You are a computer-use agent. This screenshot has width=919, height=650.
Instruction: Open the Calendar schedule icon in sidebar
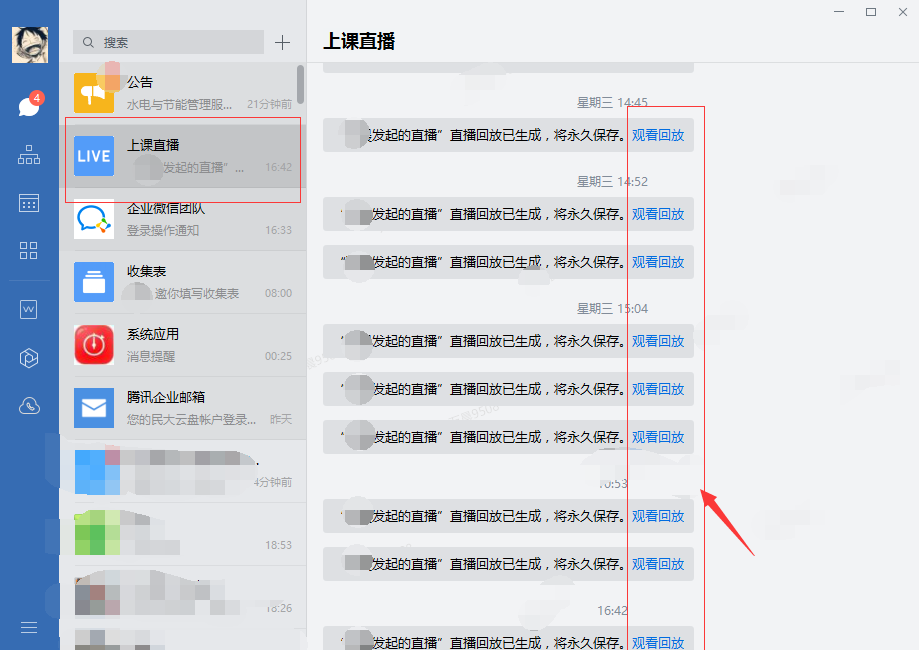click(x=28, y=203)
